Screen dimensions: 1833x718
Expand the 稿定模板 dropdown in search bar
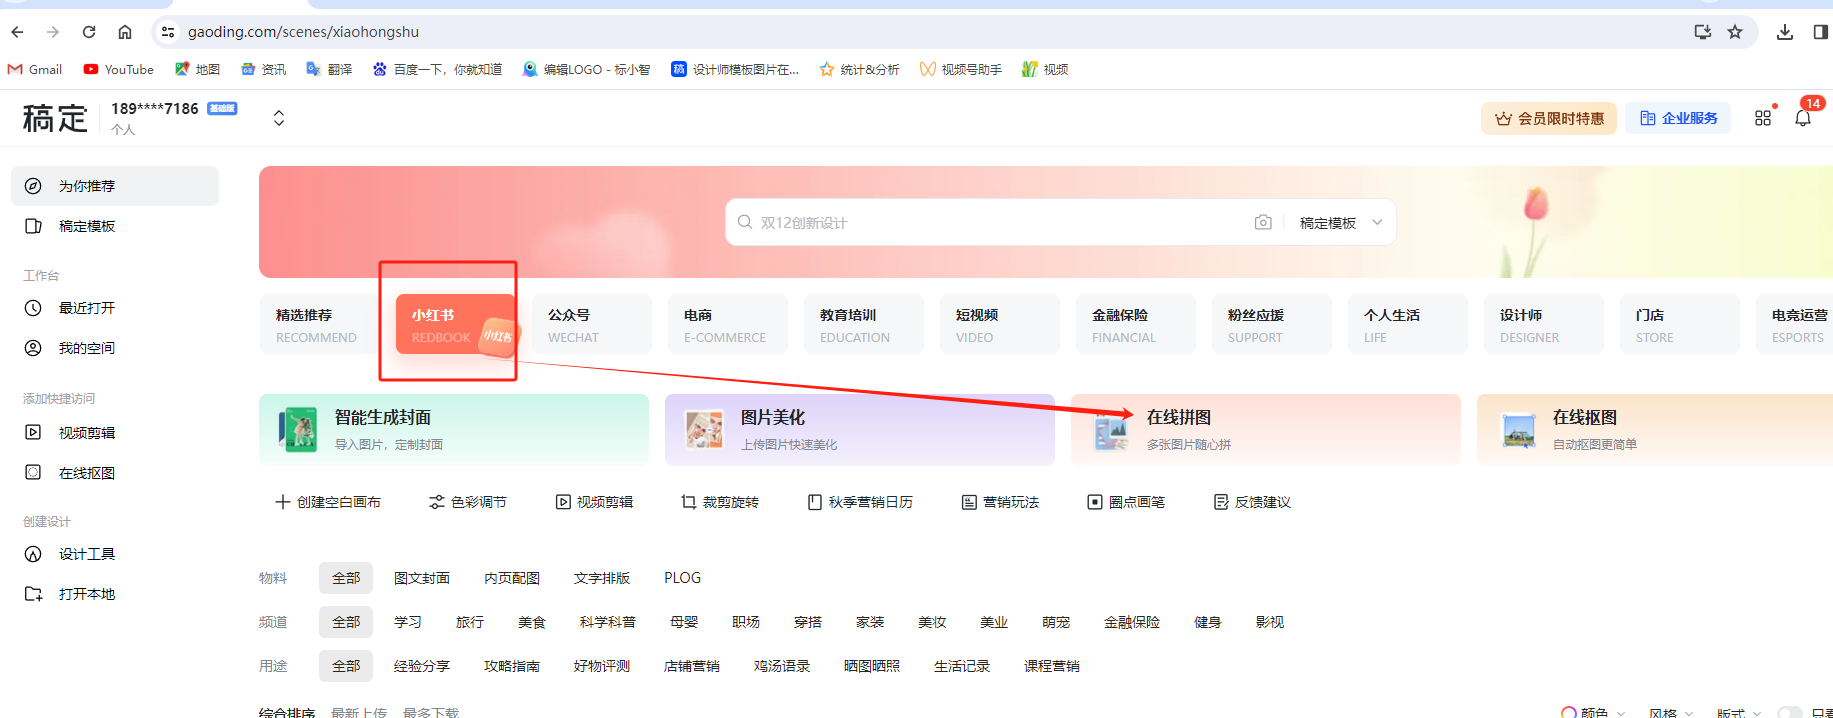coord(1340,222)
